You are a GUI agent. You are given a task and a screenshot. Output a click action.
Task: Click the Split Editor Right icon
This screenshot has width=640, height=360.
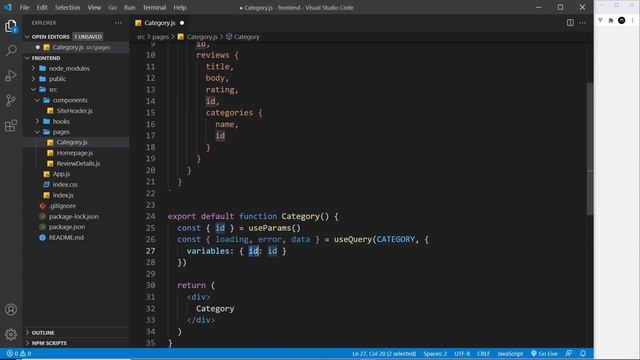coord(570,23)
